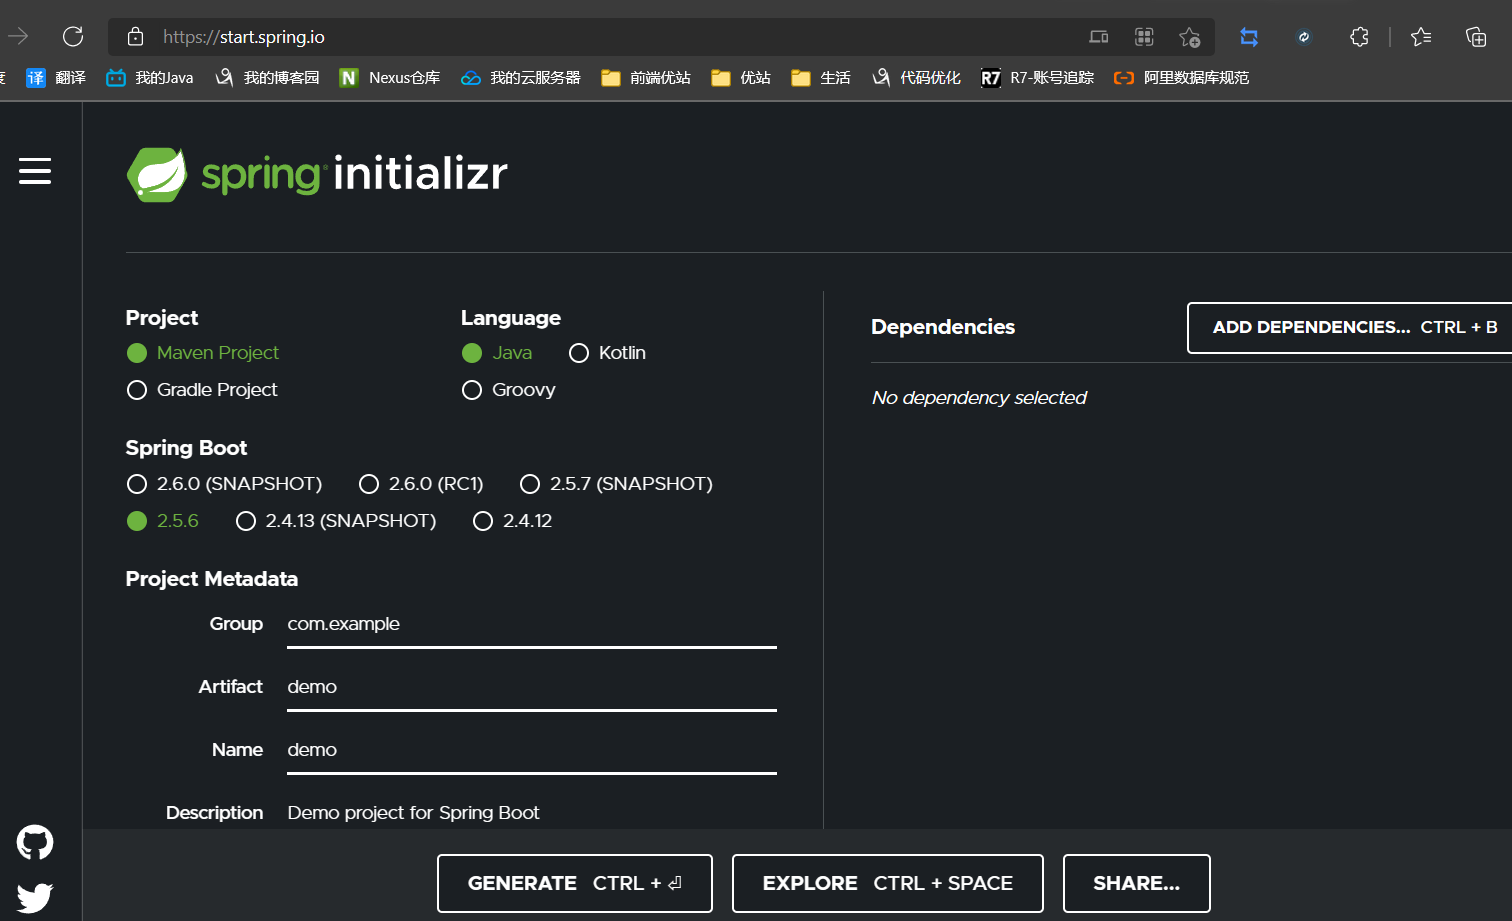The height and width of the screenshot is (921, 1512).
Task: Focus the Description input field
Action: [532, 813]
